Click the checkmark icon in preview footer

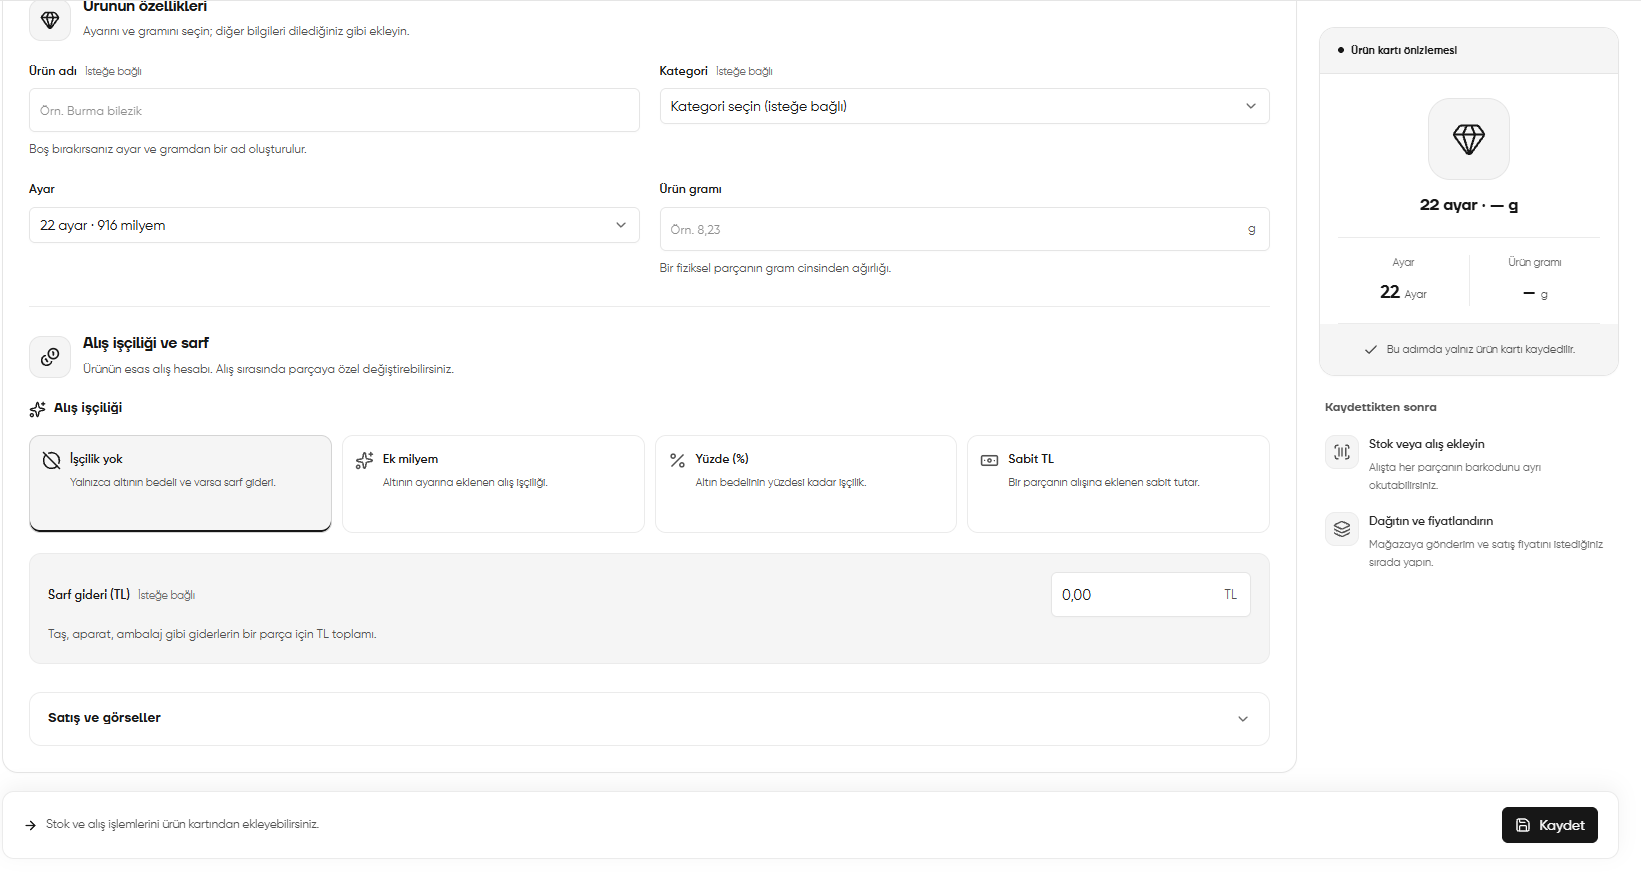coord(1371,350)
